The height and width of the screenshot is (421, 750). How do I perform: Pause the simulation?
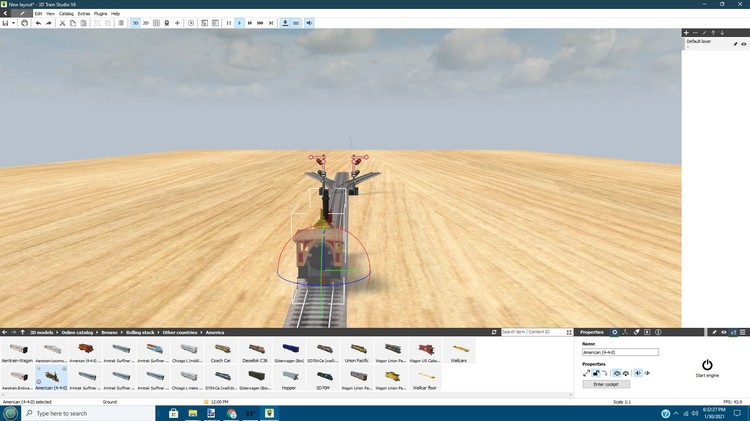tap(229, 23)
